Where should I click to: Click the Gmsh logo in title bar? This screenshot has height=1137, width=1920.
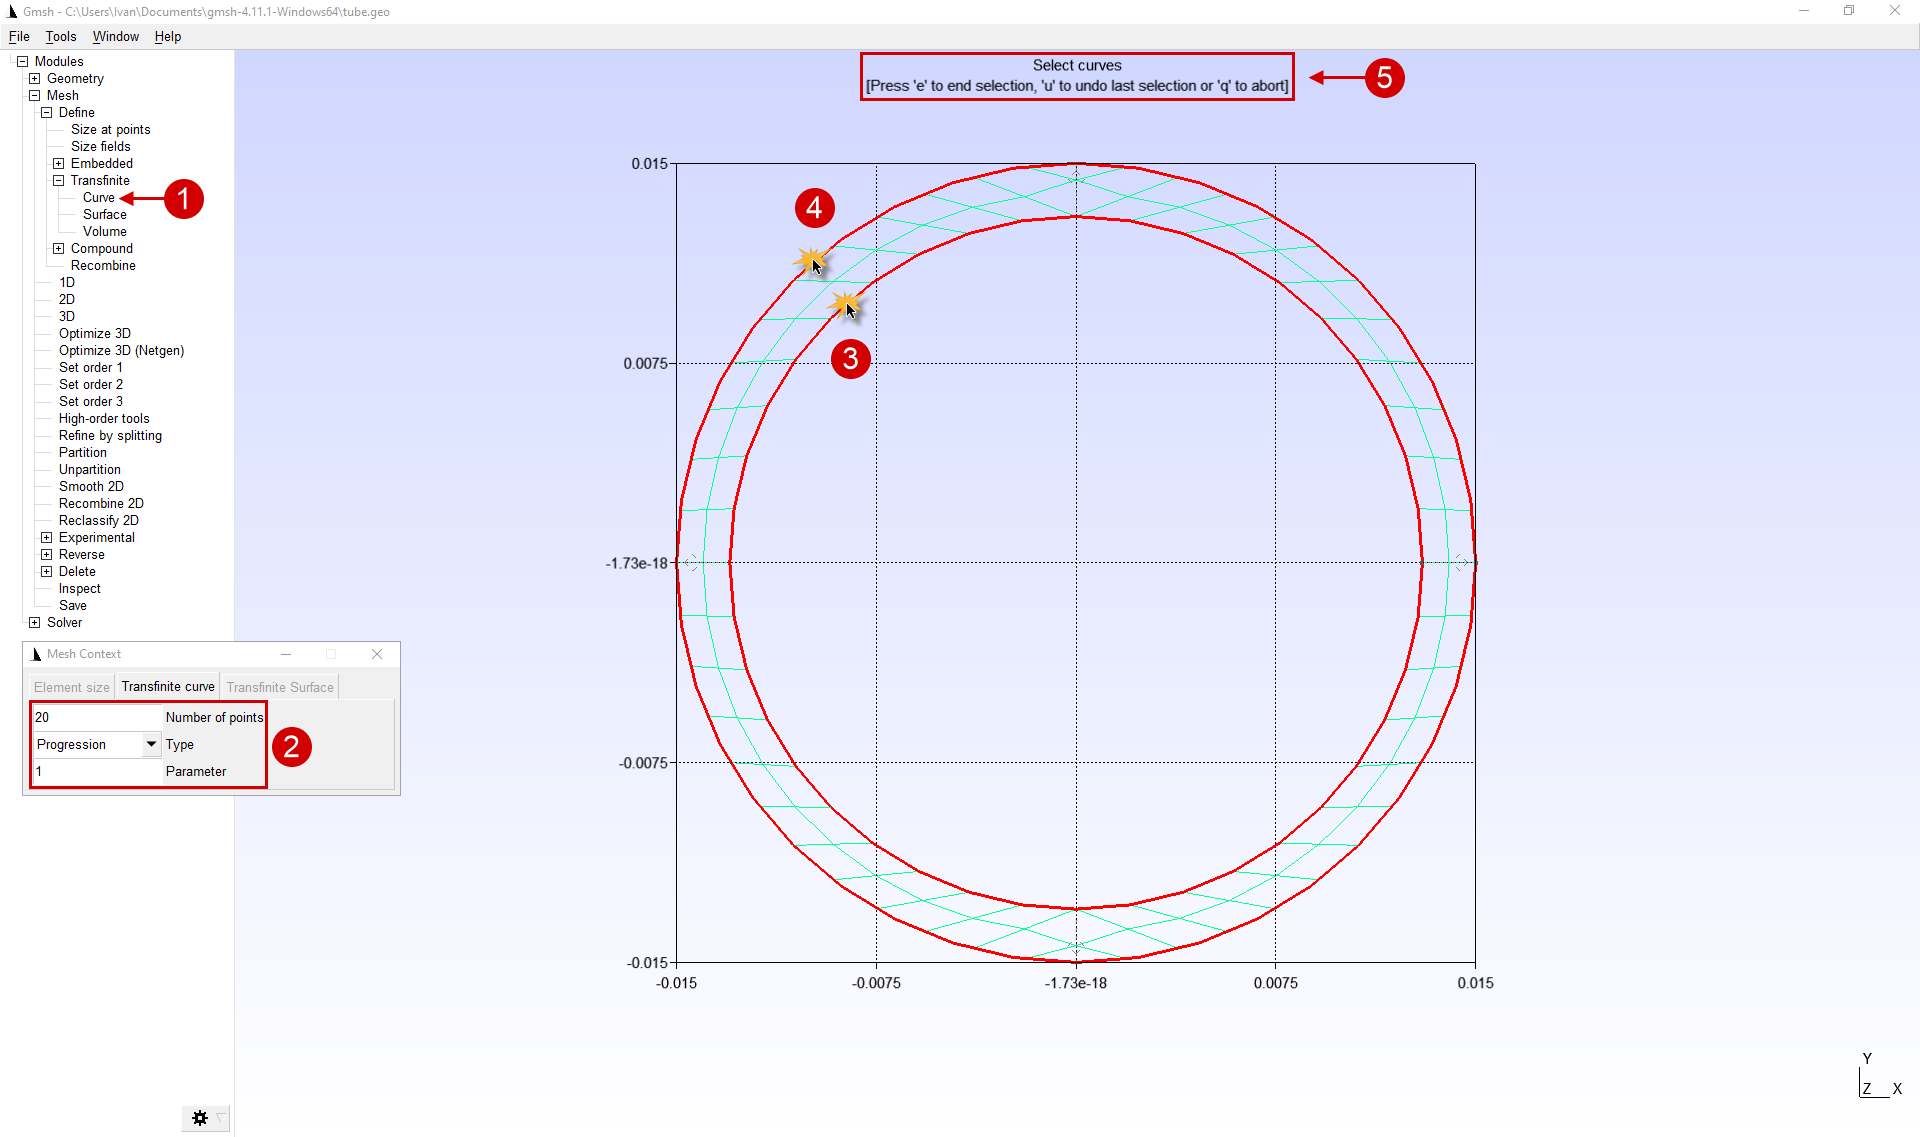[12, 12]
